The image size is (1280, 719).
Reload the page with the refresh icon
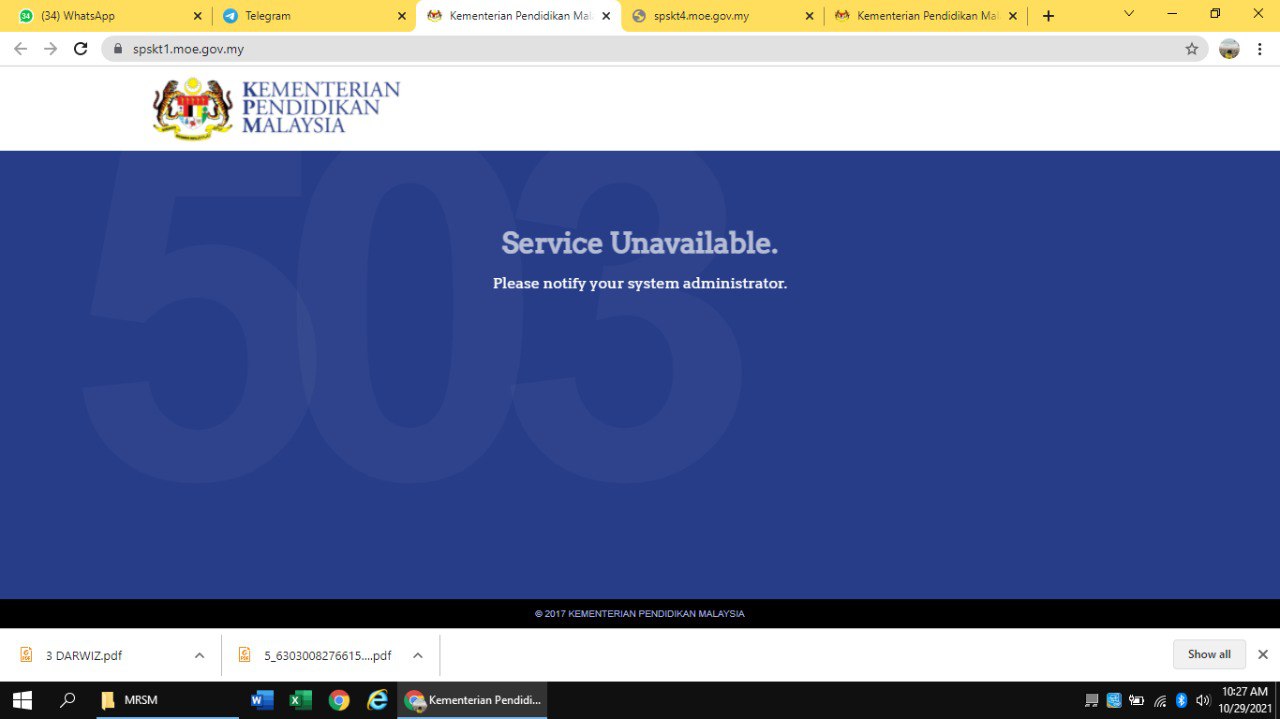(81, 49)
